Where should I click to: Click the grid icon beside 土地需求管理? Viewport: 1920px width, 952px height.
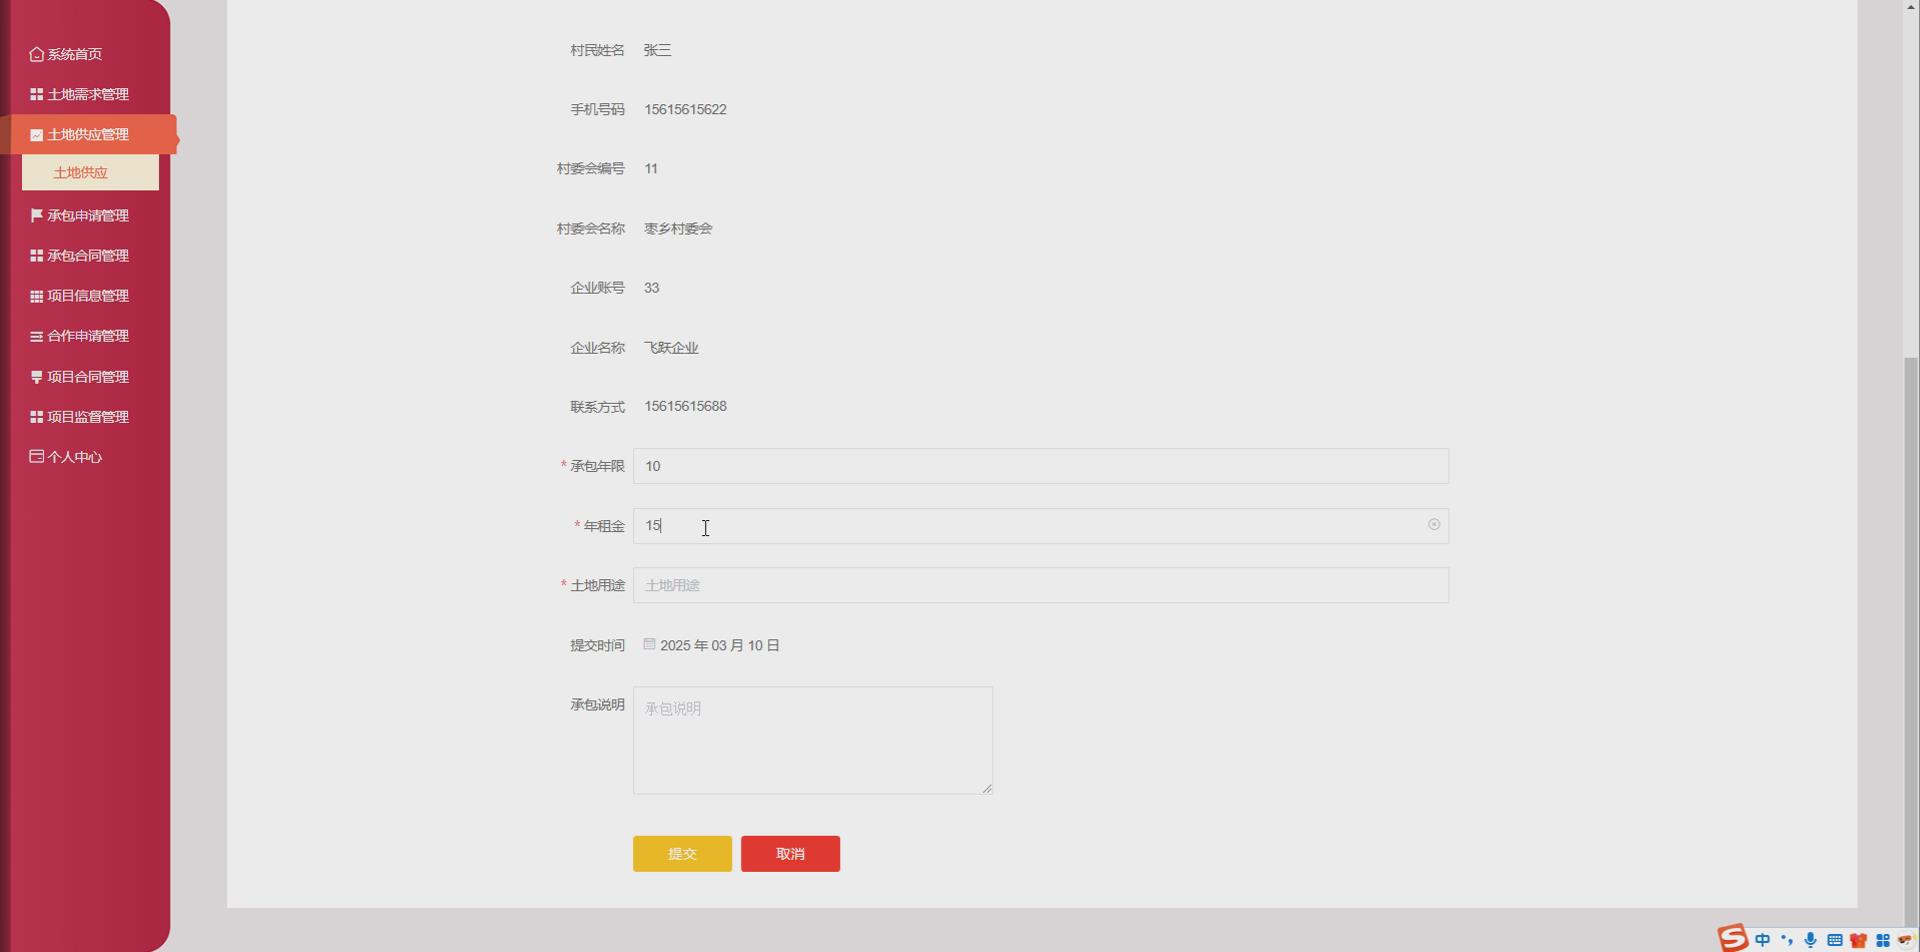[37, 94]
